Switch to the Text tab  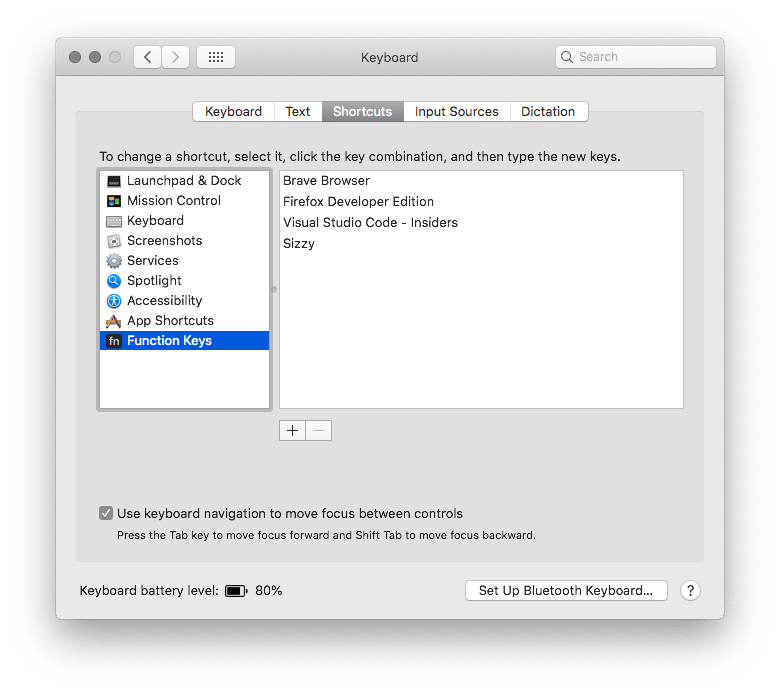tap(297, 111)
